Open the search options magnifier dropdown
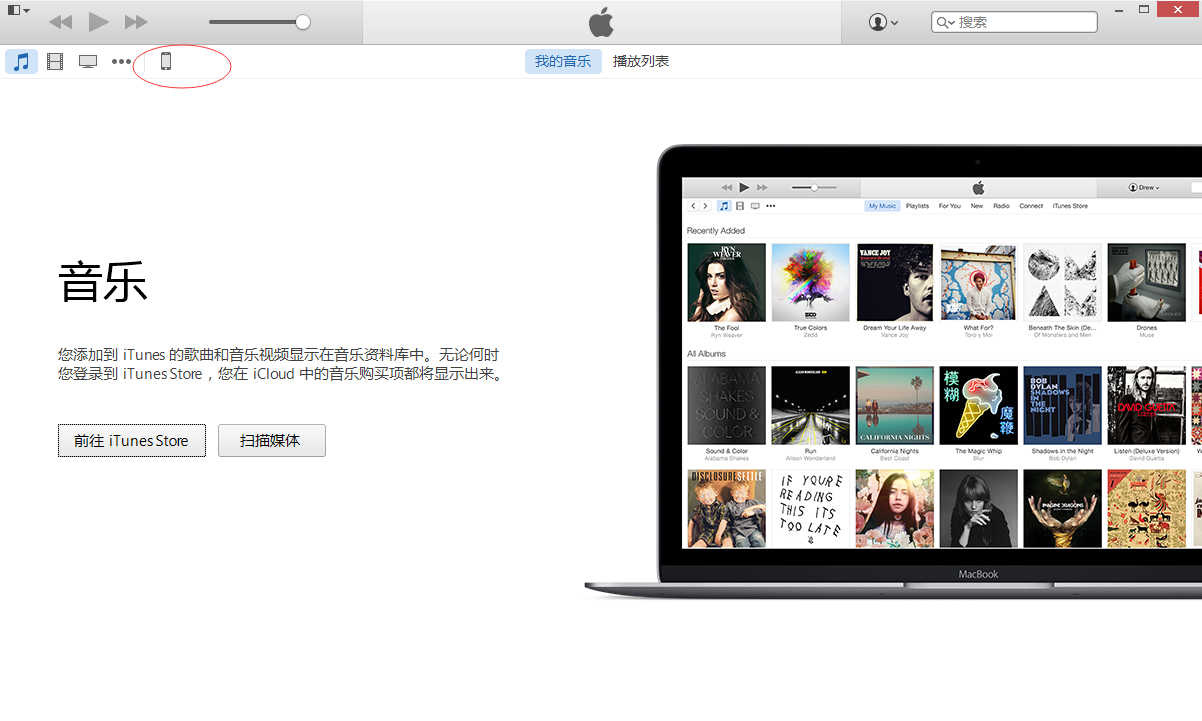The height and width of the screenshot is (721, 1202). click(x=945, y=21)
